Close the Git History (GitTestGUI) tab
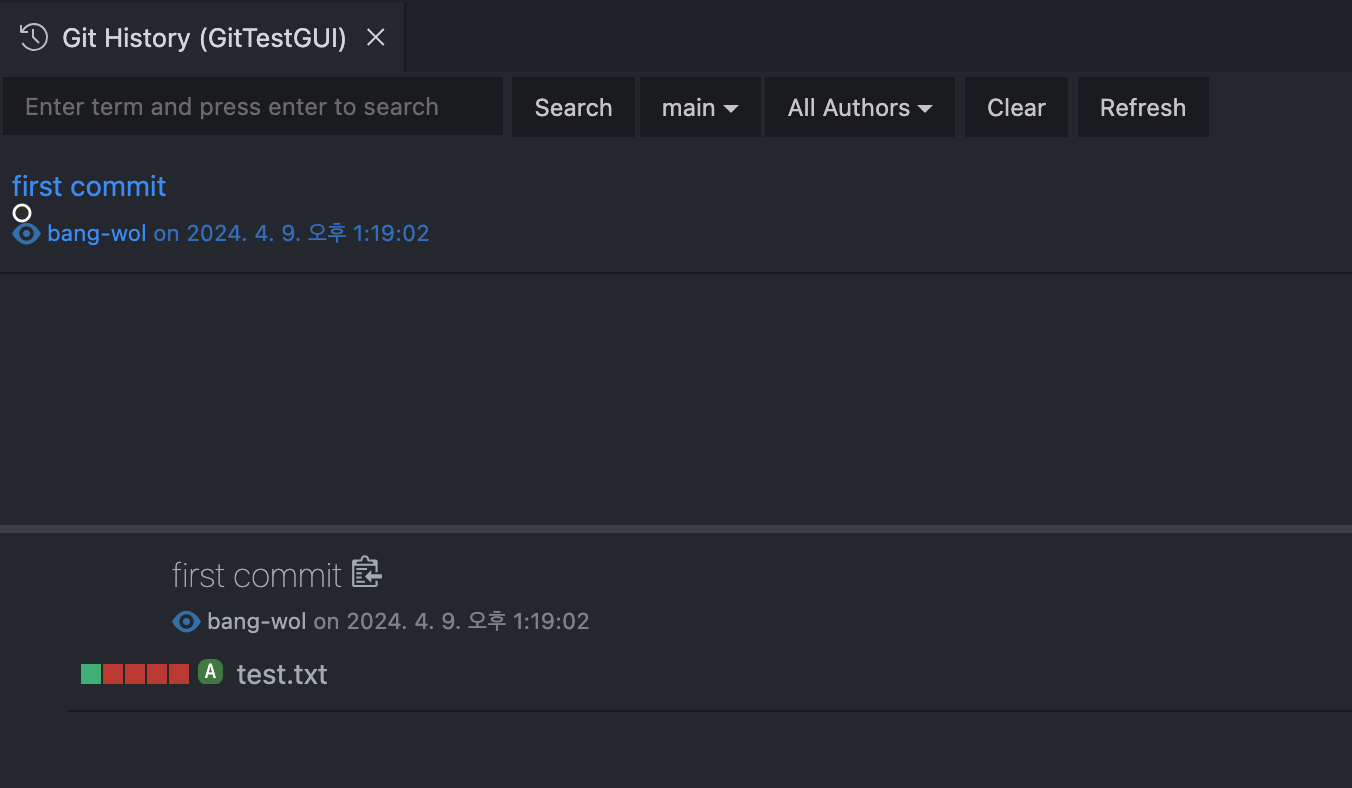This screenshot has width=1352, height=788. 376,38
